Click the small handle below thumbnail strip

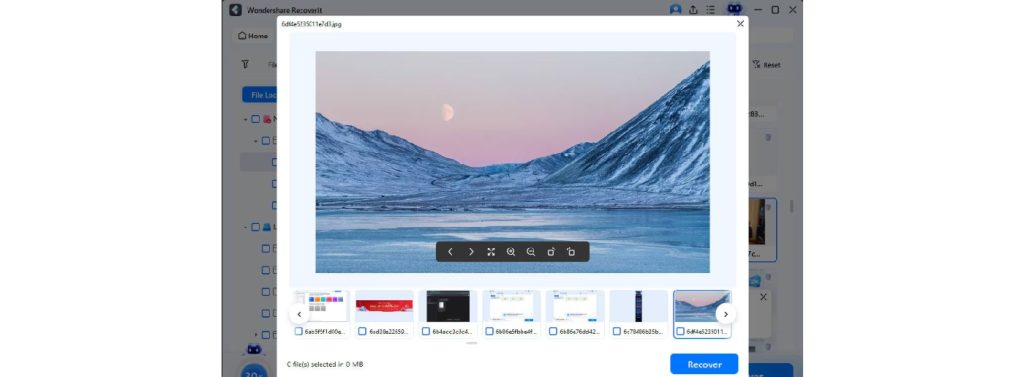click(x=472, y=342)
